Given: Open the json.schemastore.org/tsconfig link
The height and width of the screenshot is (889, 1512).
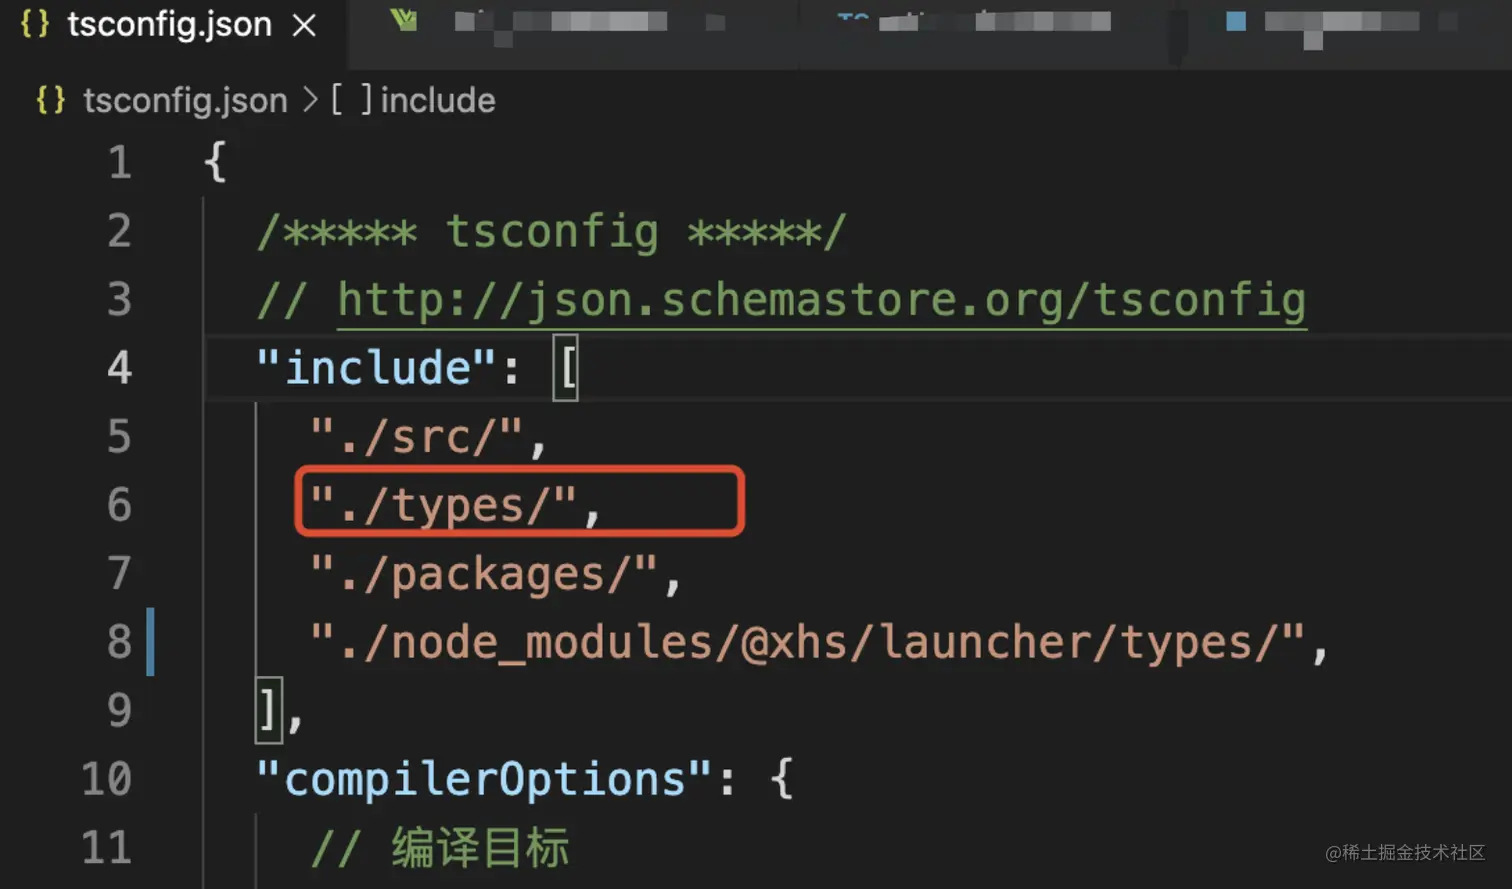Looking at the screenshot, I should 821,300.
